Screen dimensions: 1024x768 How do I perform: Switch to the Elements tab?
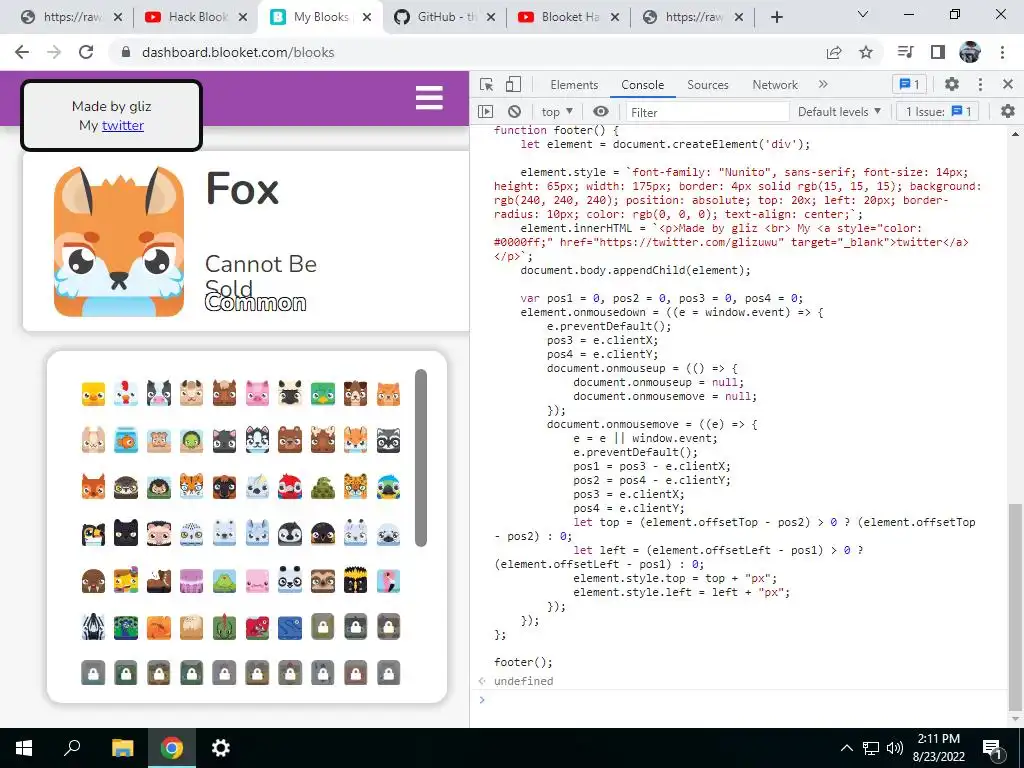point(574,85)
